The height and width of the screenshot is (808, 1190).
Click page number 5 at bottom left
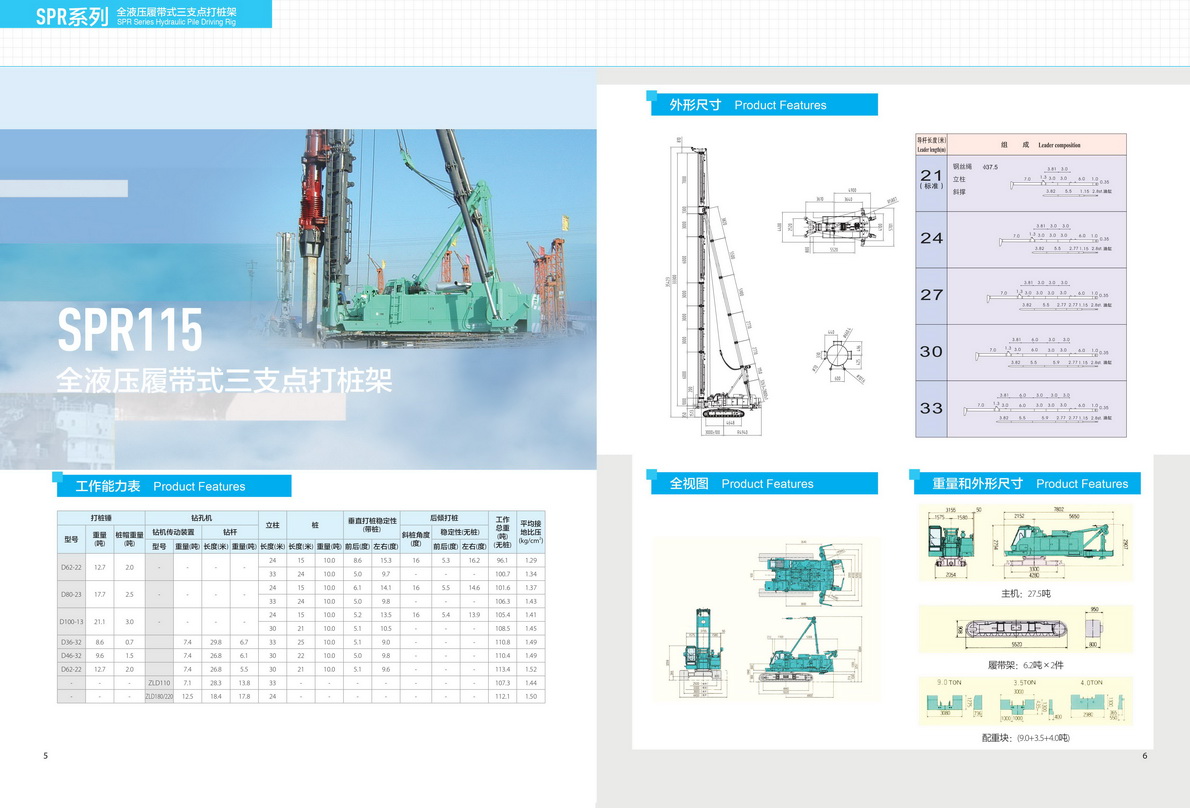point(45,756)
